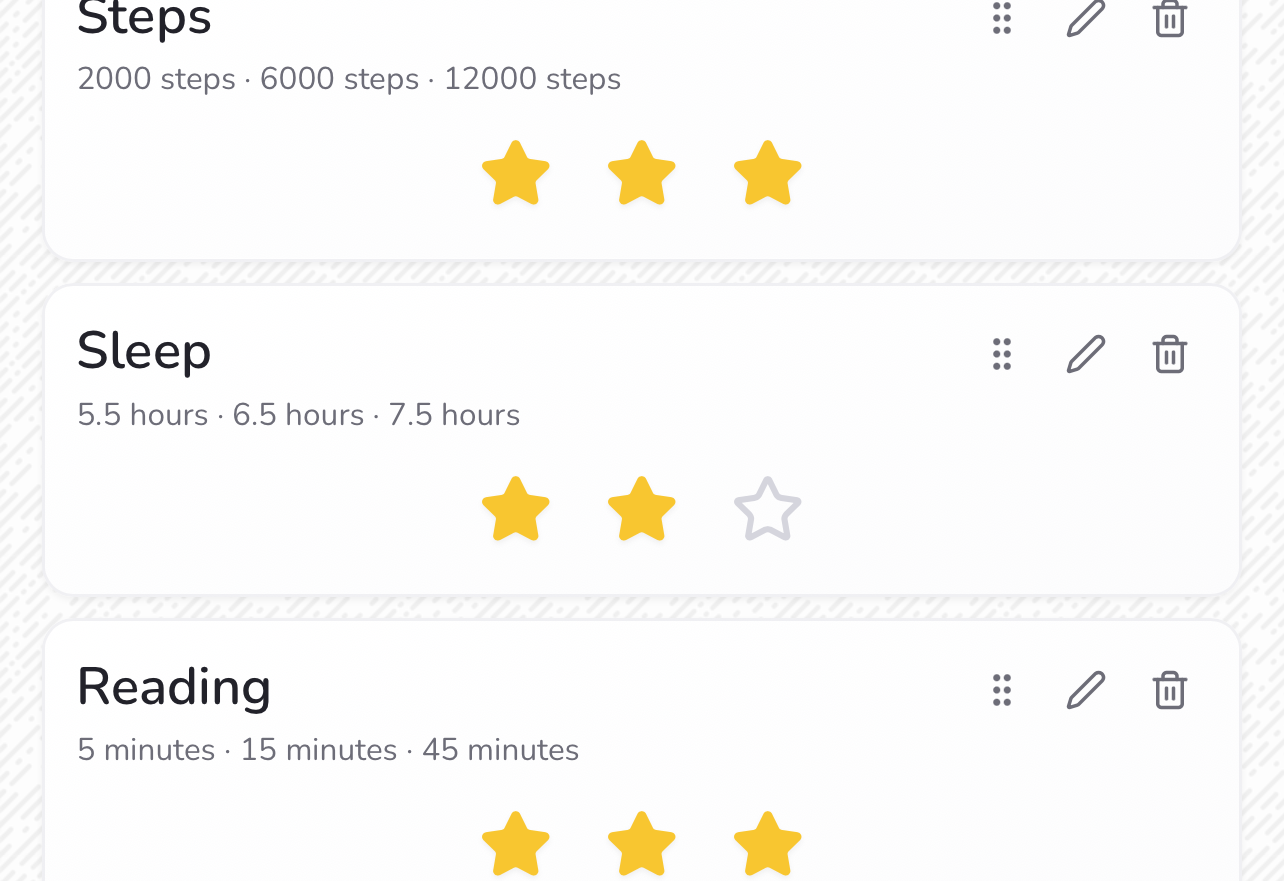Click the drag handle on the Steps card
The height and width of the screenshot is (881, 1284).
tap(1002, 18)
